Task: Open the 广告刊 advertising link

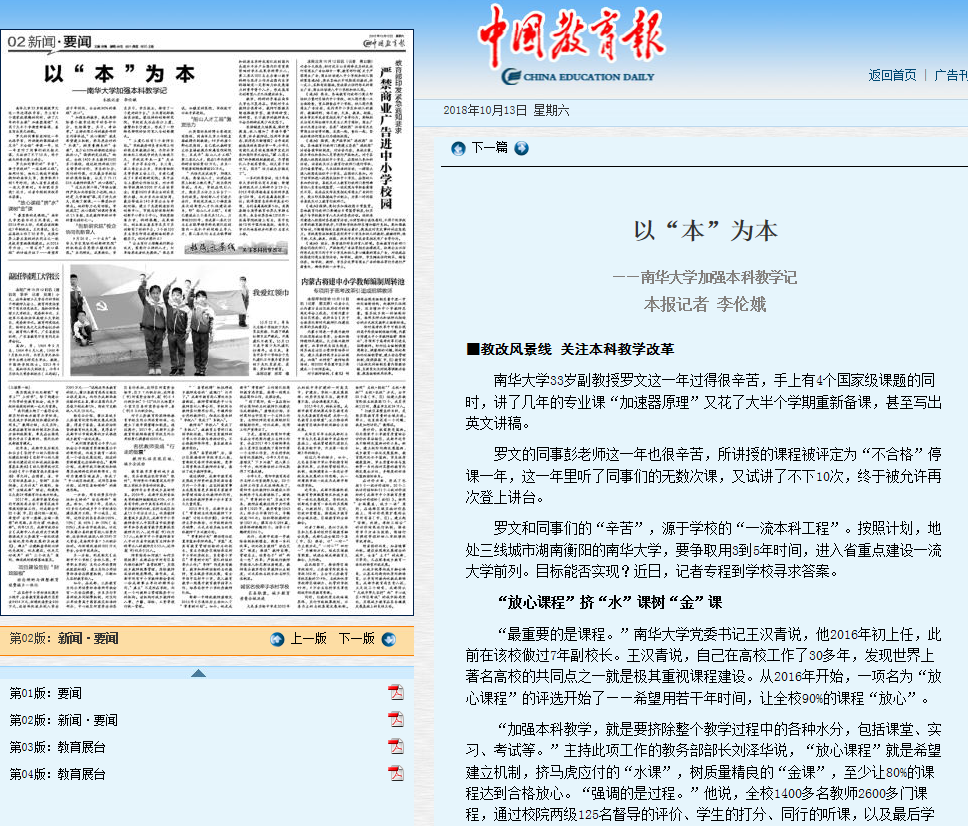Action: coord(950,75)
